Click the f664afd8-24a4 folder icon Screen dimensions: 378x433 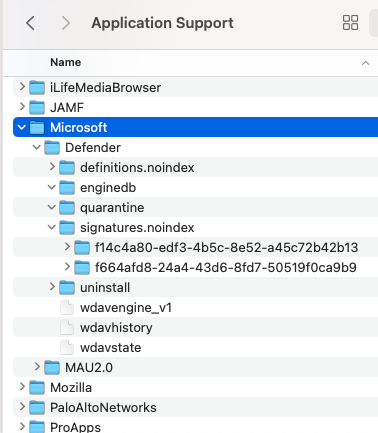[x=82, y=268]
